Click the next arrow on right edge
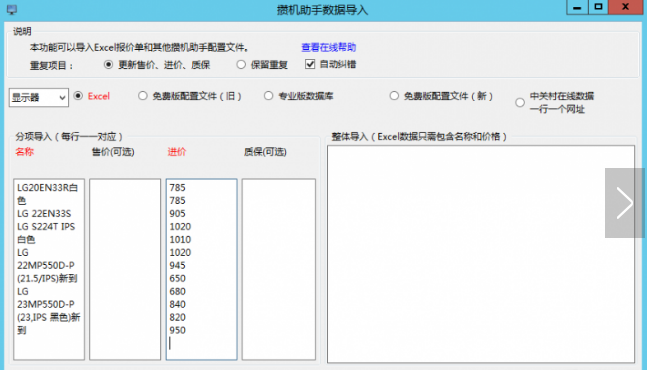The height and width of the screenshot is (370, 647). point(624,203)
